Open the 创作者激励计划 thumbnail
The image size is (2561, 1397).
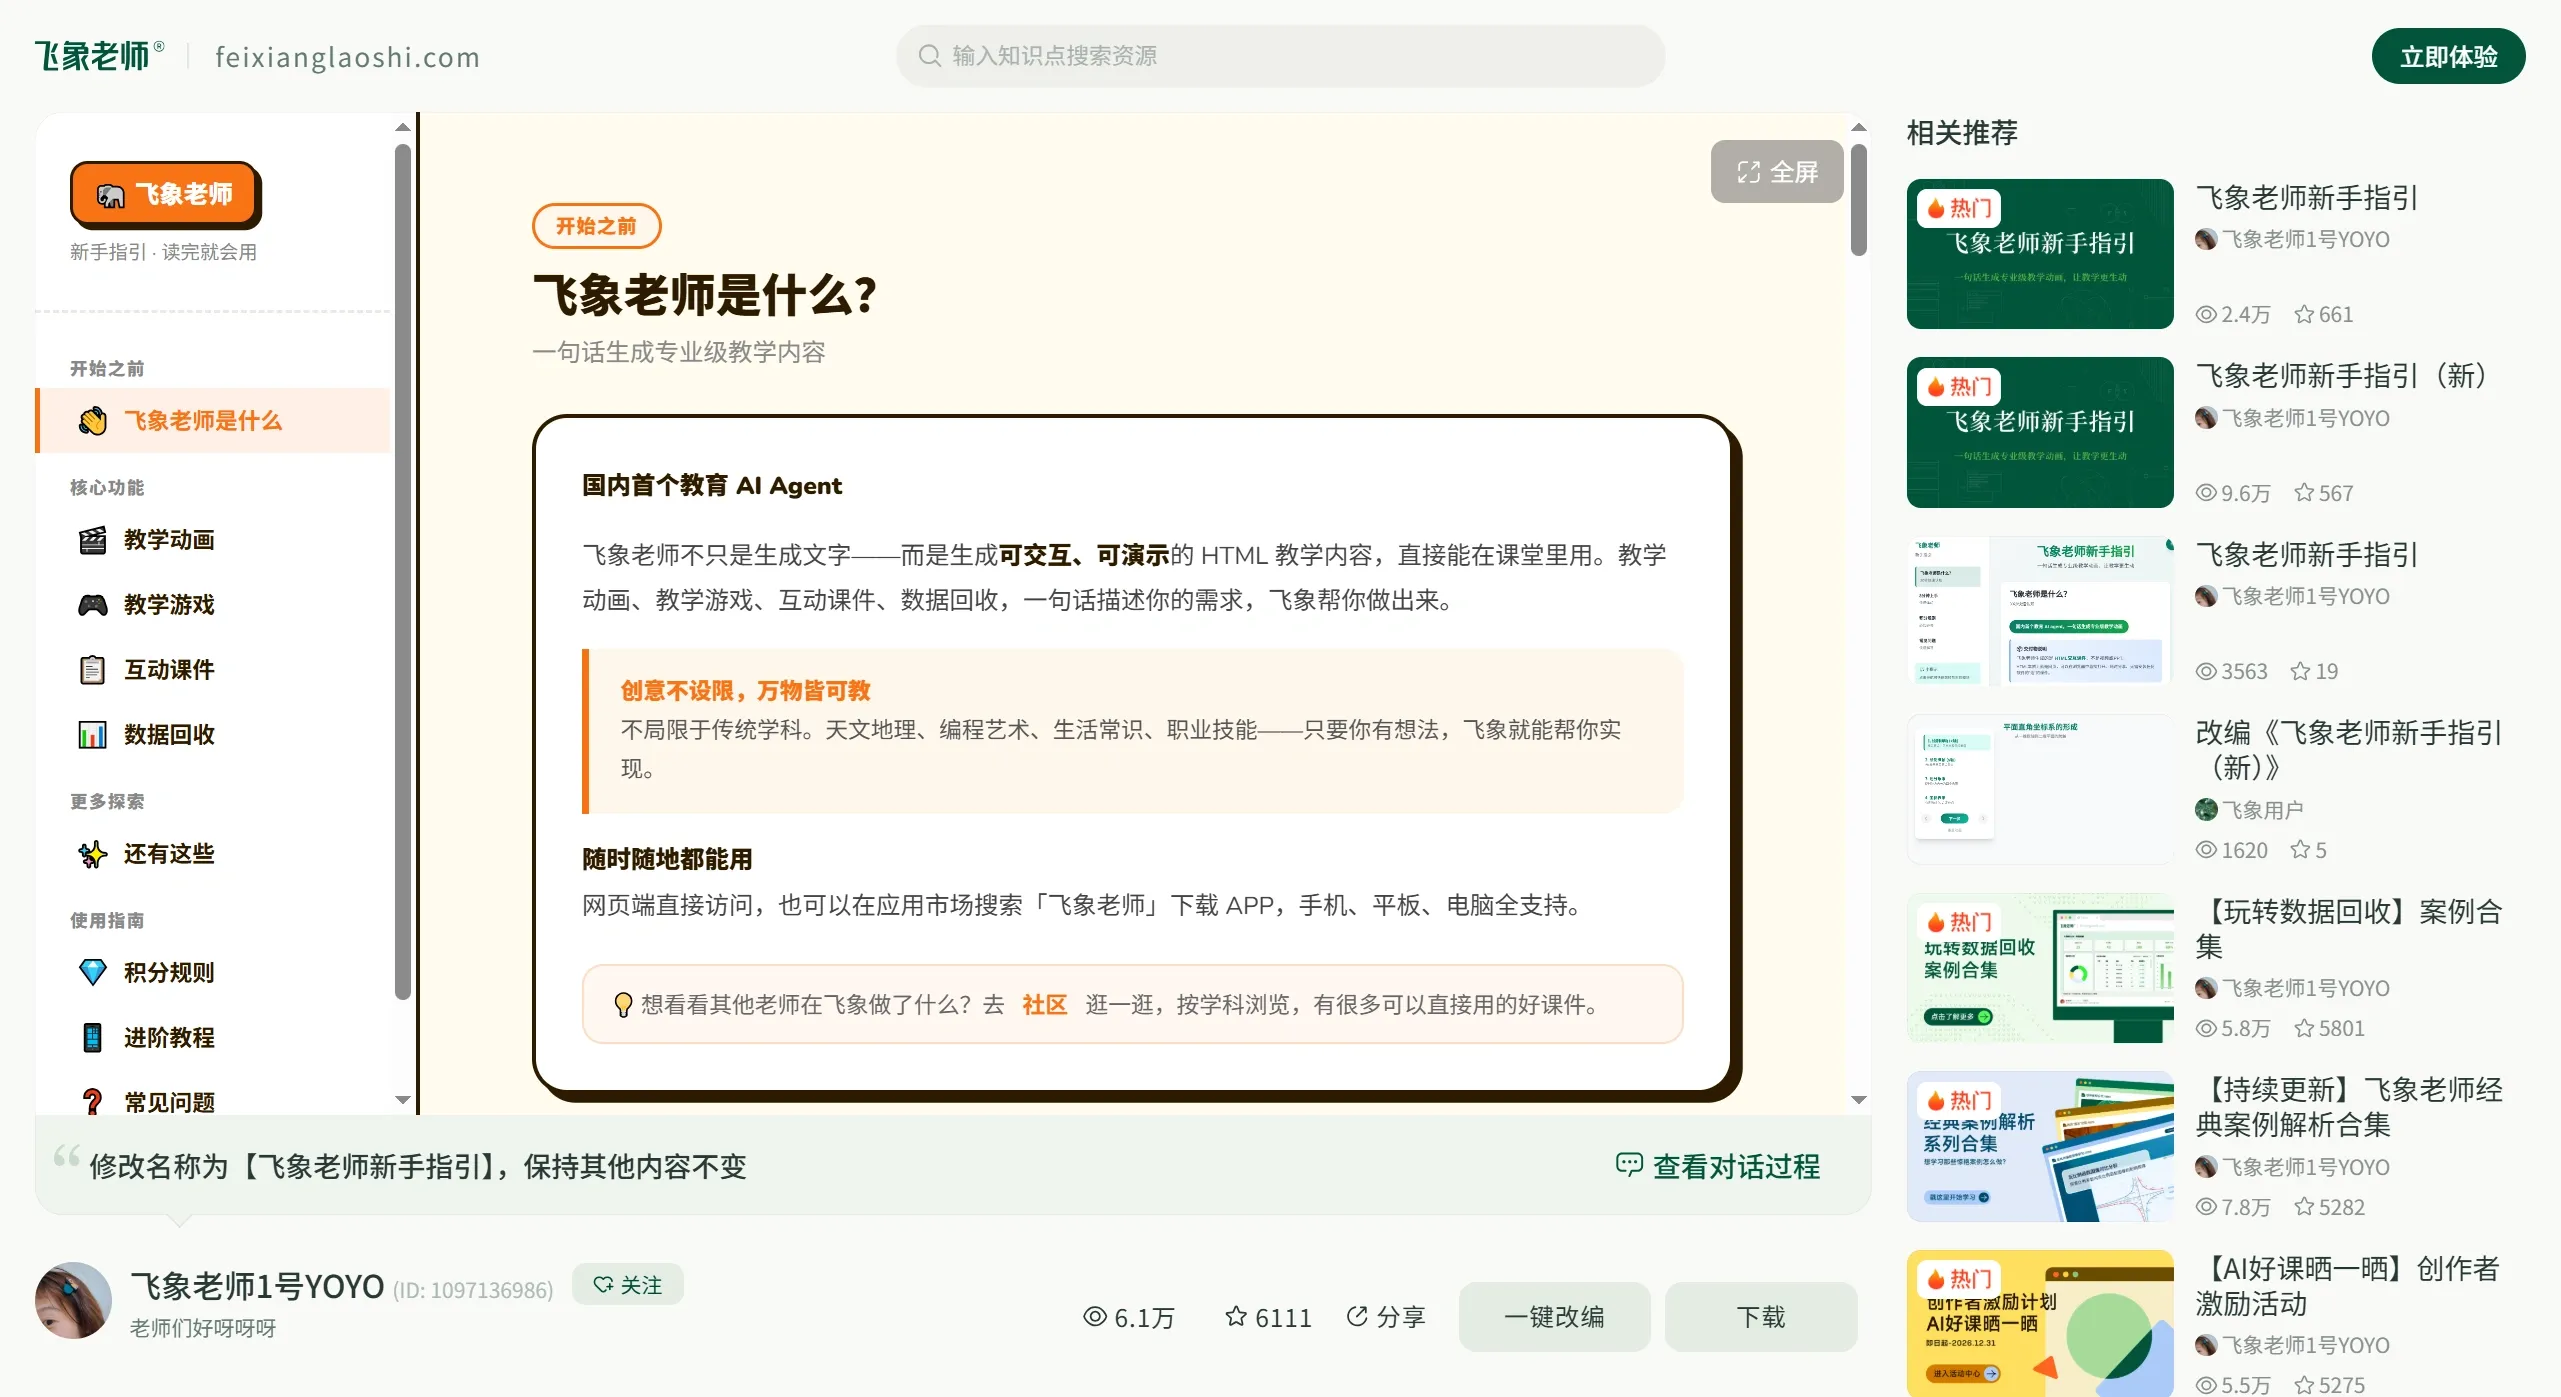coord(2040,1323)
